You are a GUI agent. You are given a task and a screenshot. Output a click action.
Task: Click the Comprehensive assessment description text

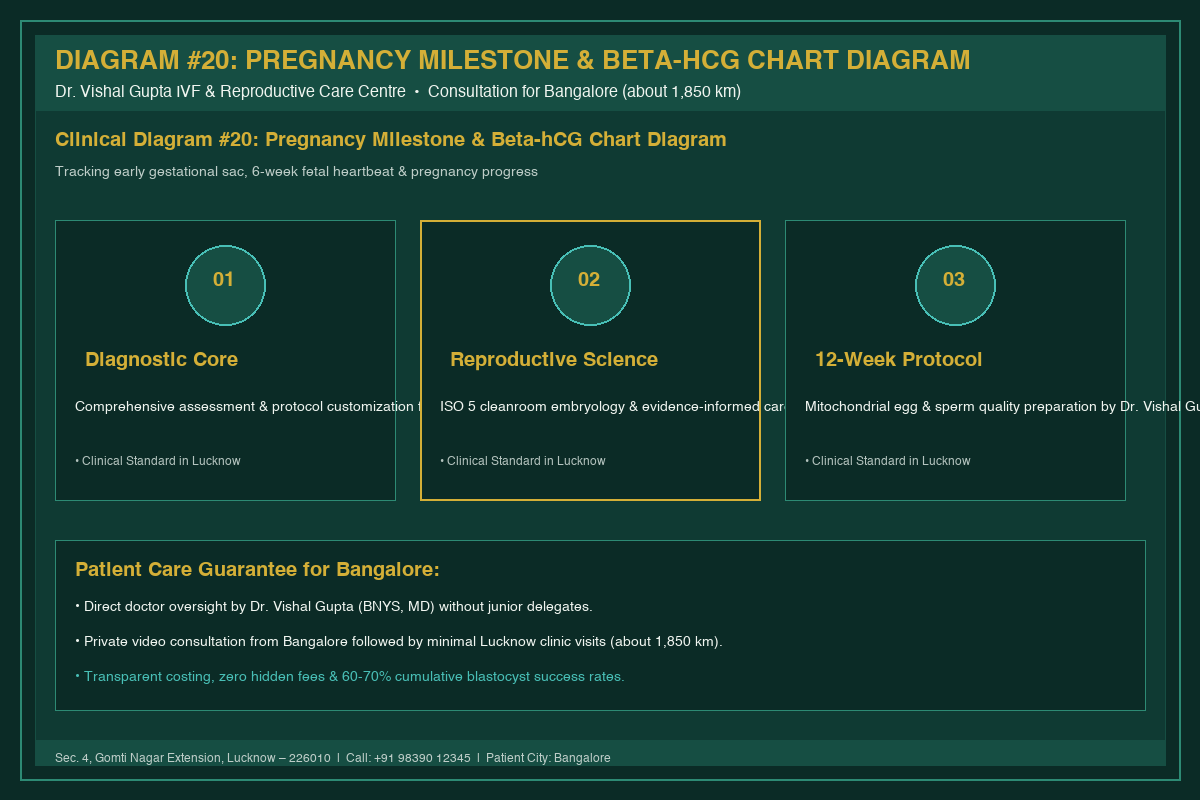pos(249,406)
